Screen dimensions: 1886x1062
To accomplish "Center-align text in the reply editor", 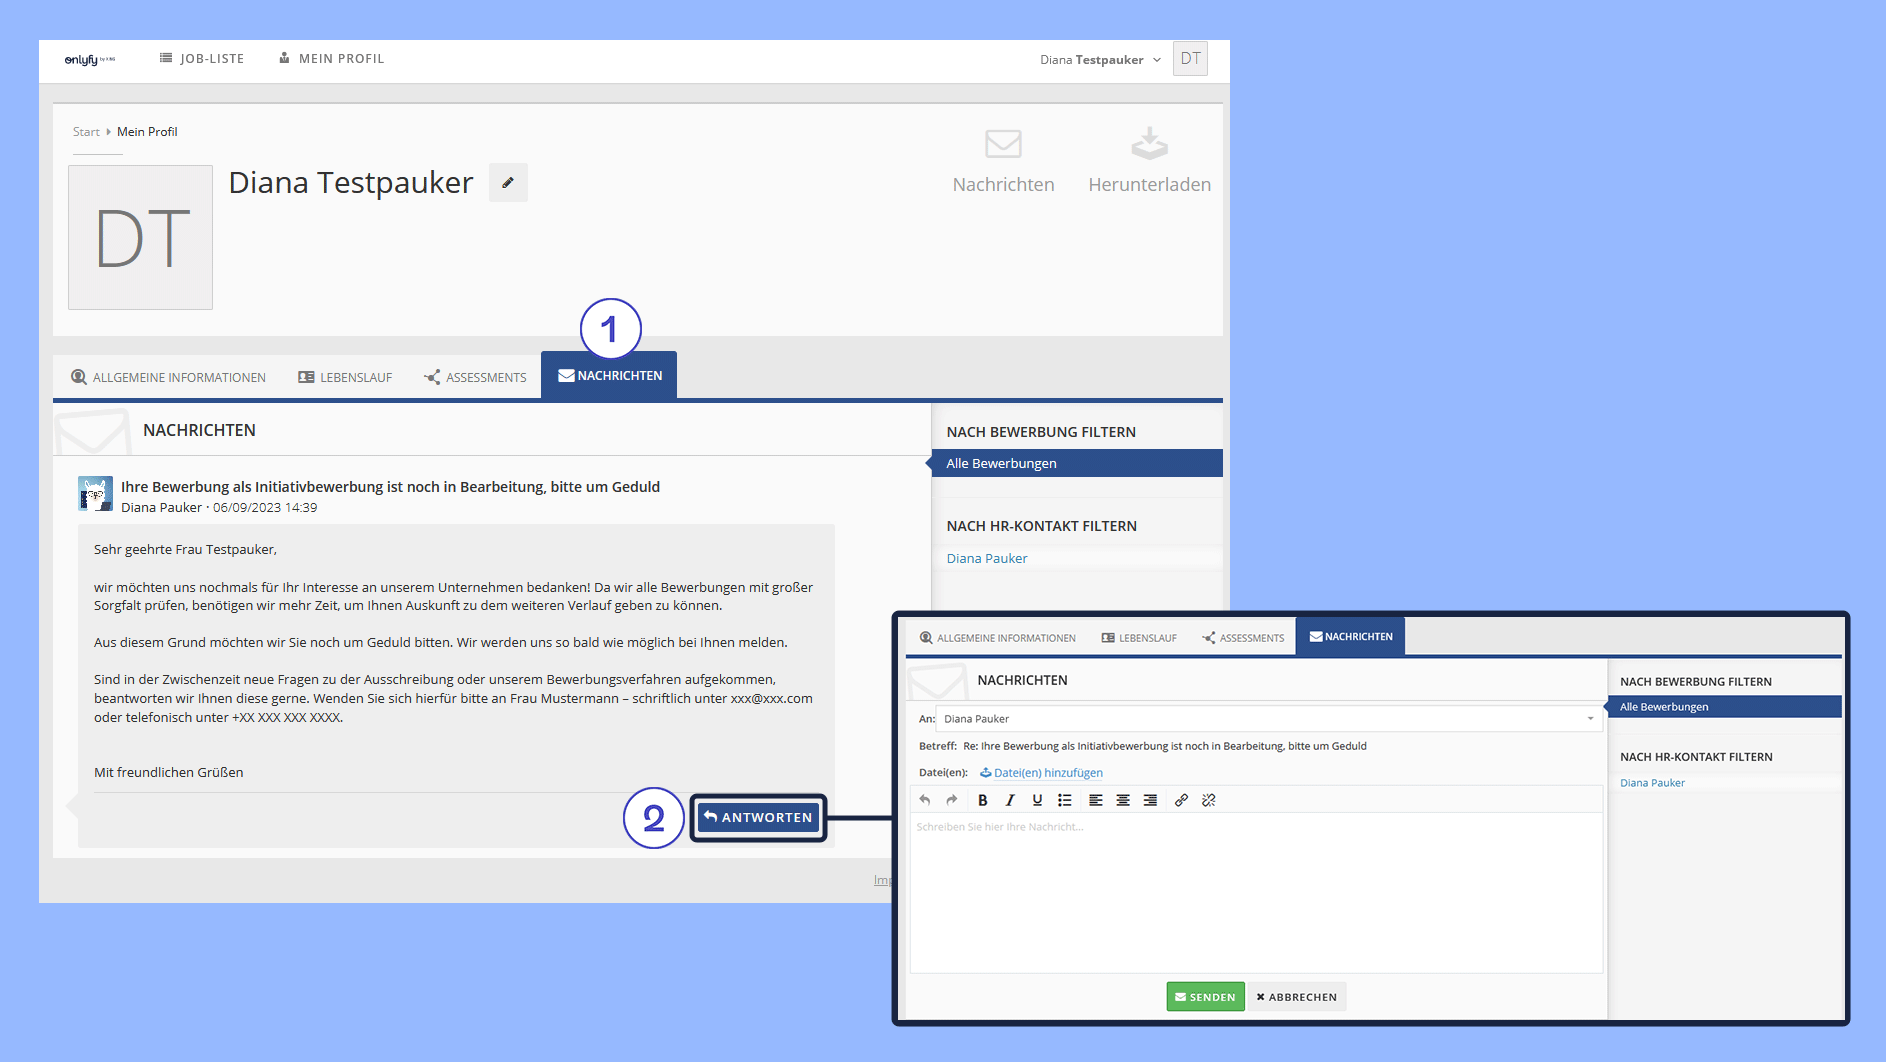I will 1123,800.
